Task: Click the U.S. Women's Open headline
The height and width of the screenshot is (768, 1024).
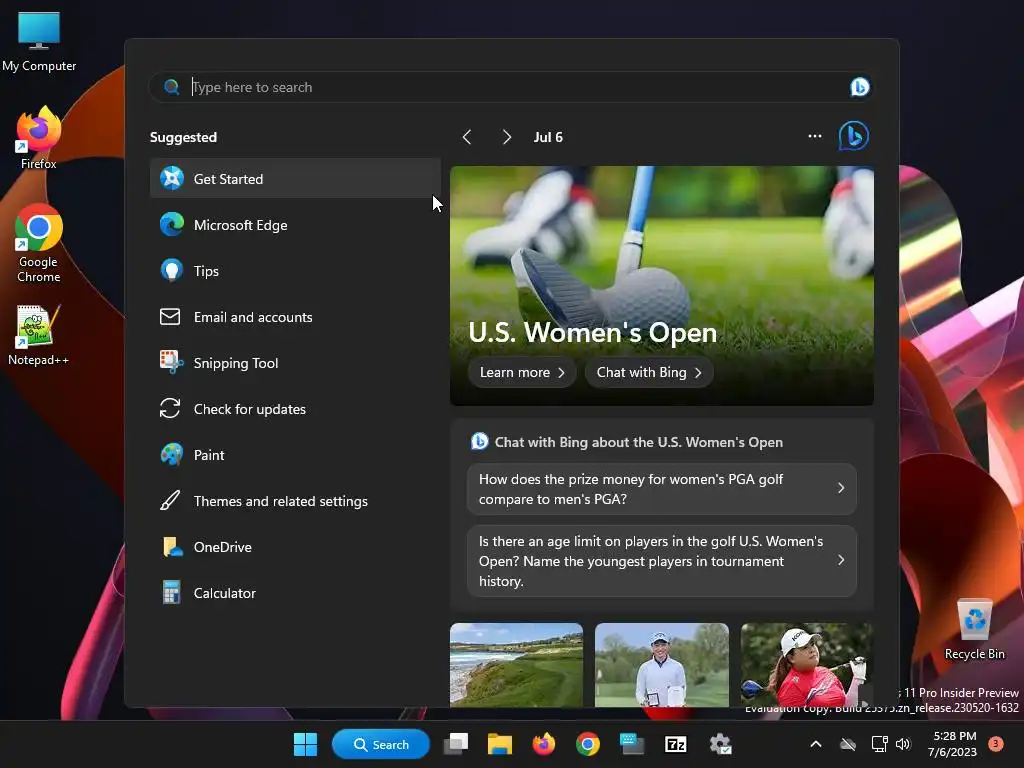Action: coord(592,332)
